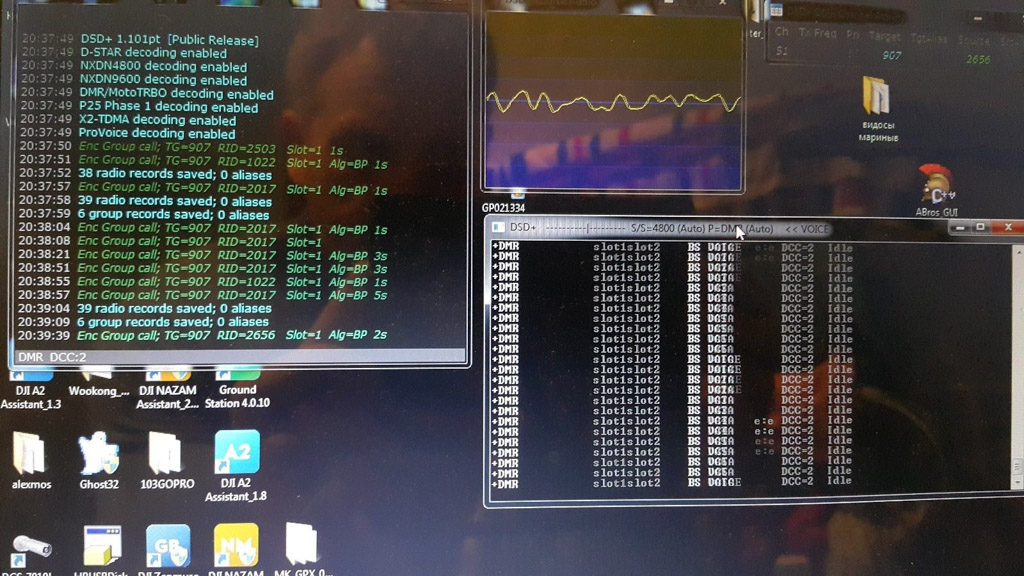Click the Target column header
The image size is (1024, 576).
[884, 37]
